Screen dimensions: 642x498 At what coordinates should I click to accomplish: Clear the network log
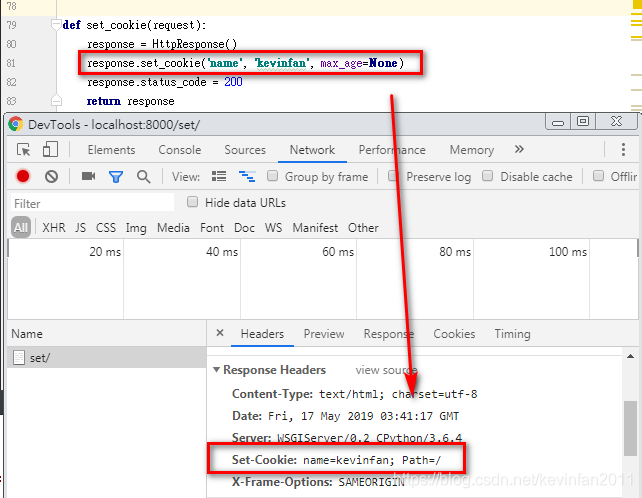[x=51, y=176]
